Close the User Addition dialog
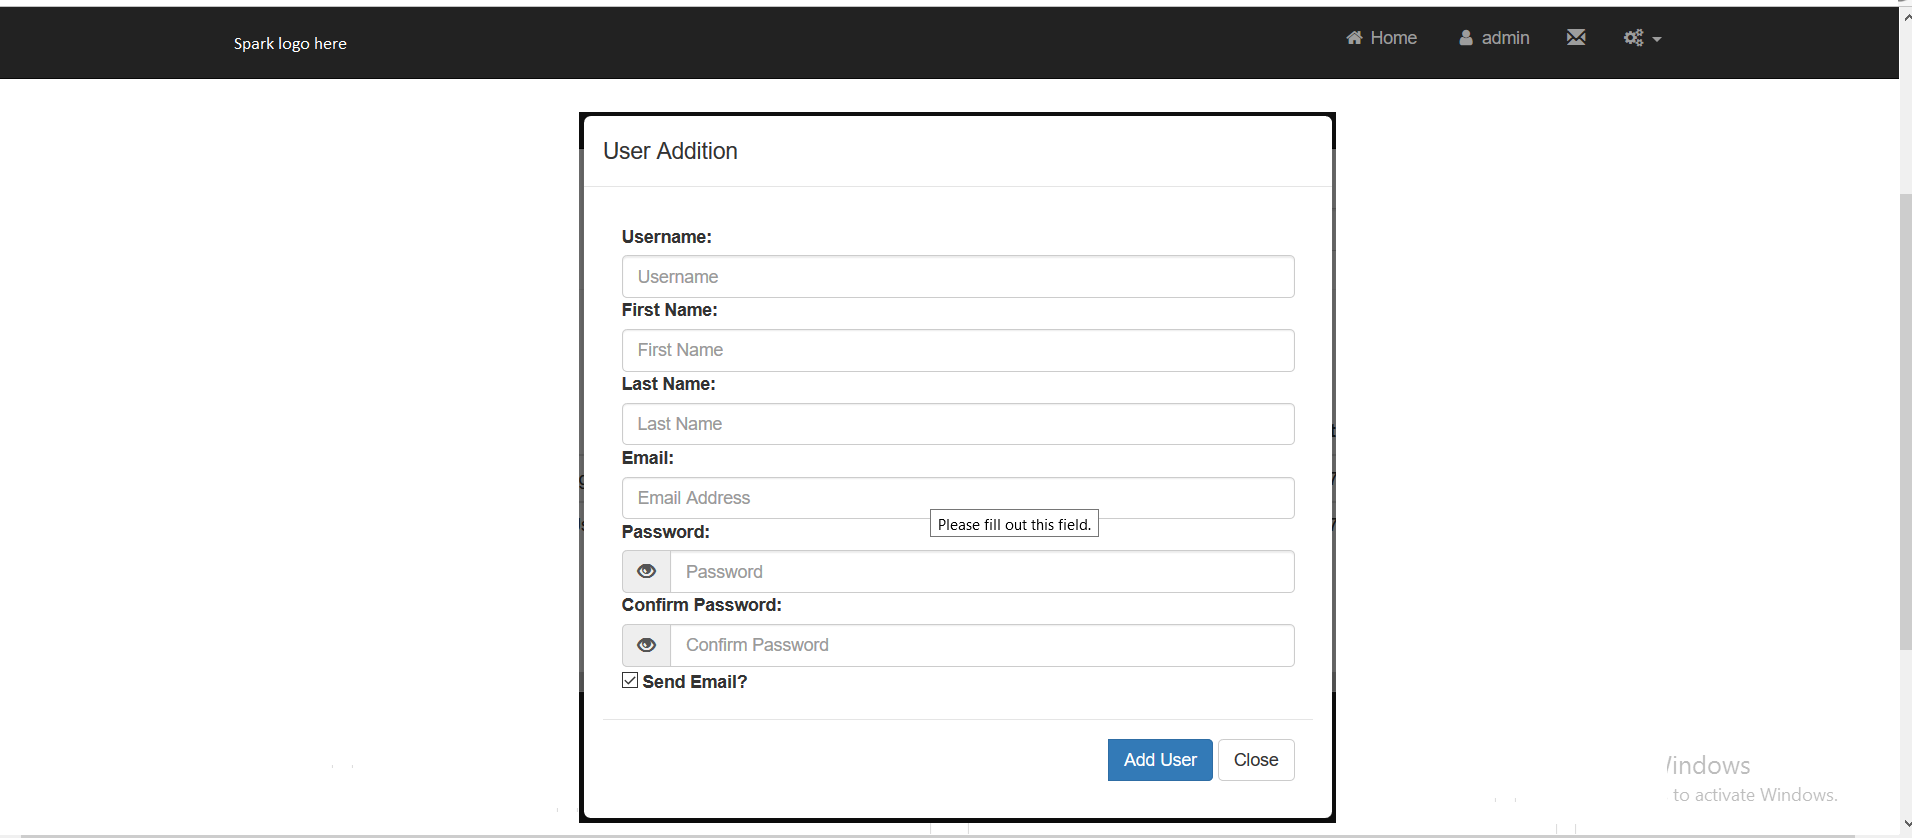Image resolution: width=1912 pixels, height=838 pixels. [1255, 760]
